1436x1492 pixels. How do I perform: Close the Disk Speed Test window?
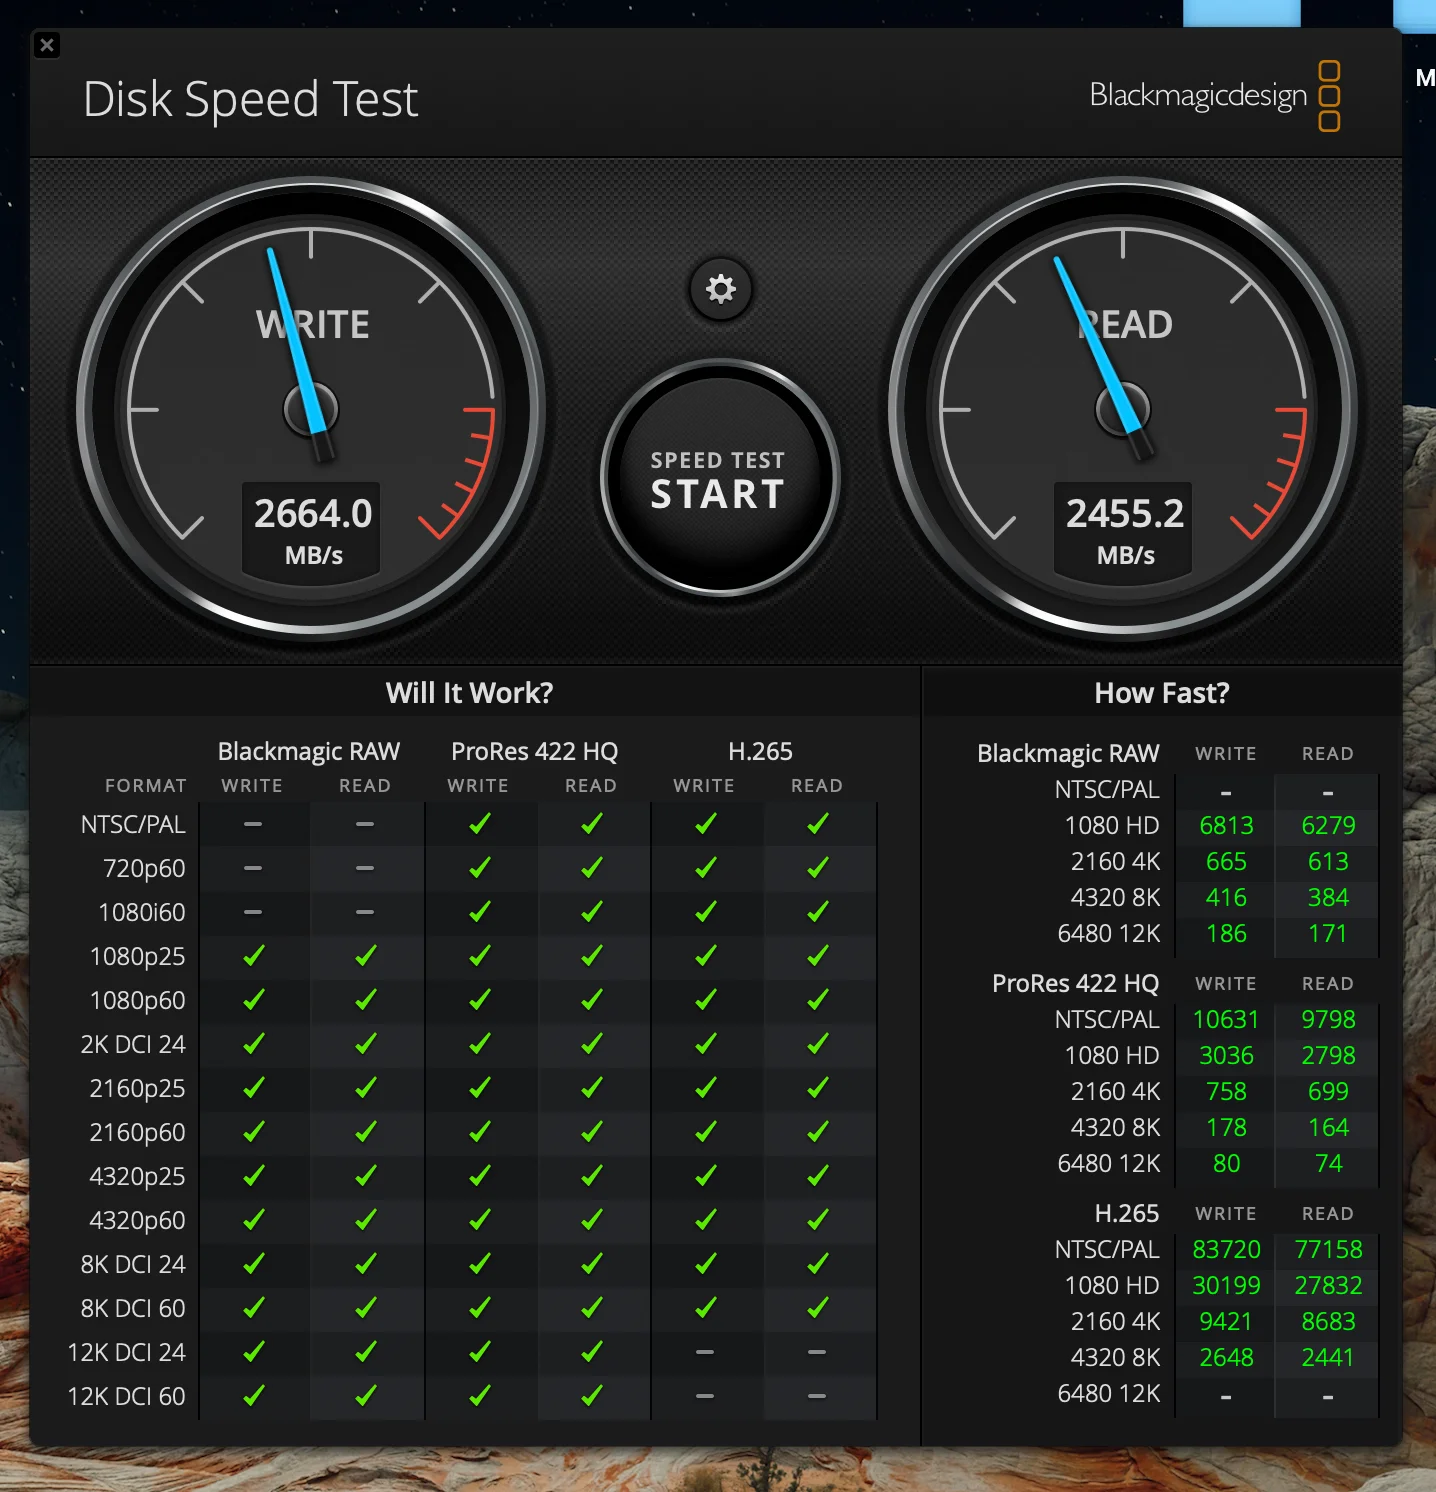point(47,45)
